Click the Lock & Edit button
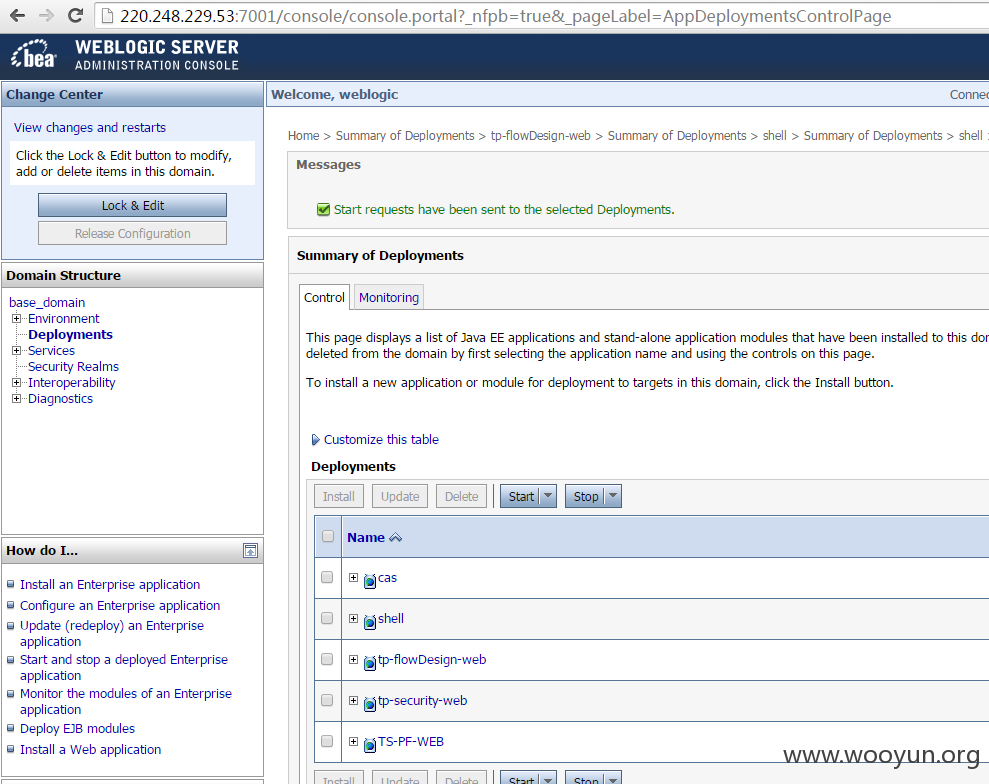The width and height of the screenshot is (989, 784). coord(132,206)
